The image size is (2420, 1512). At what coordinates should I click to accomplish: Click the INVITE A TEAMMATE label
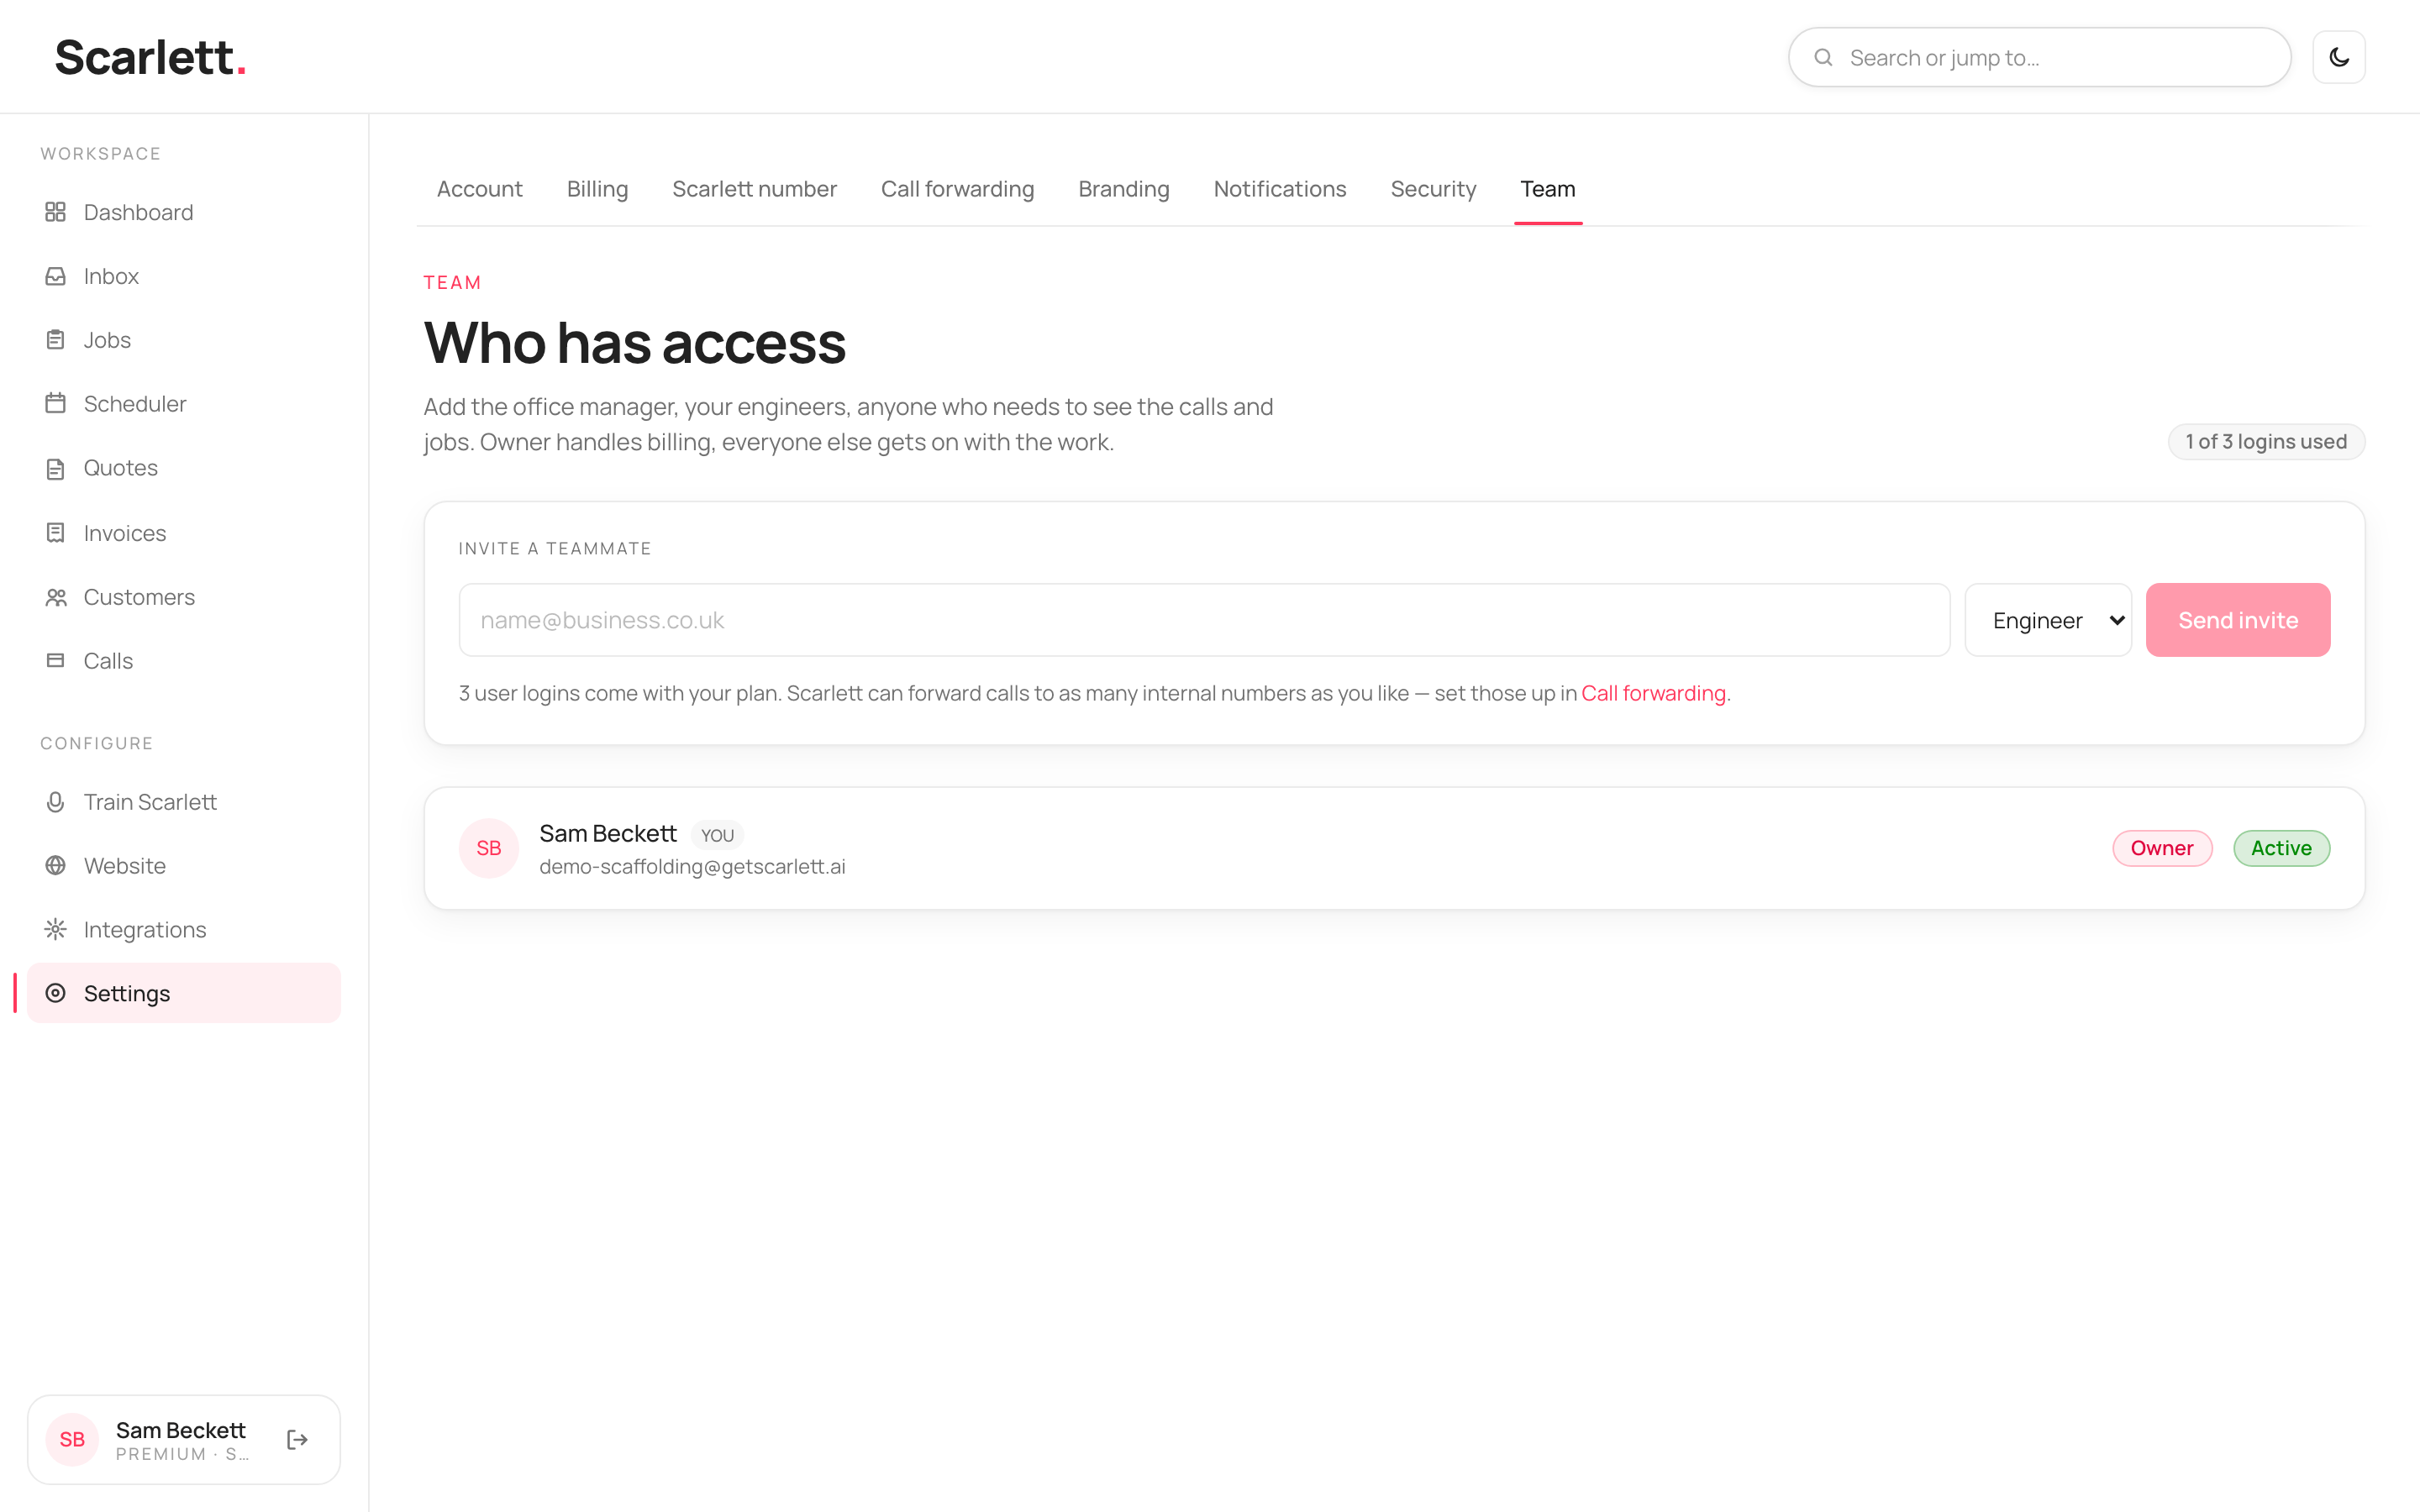point(554,549)
